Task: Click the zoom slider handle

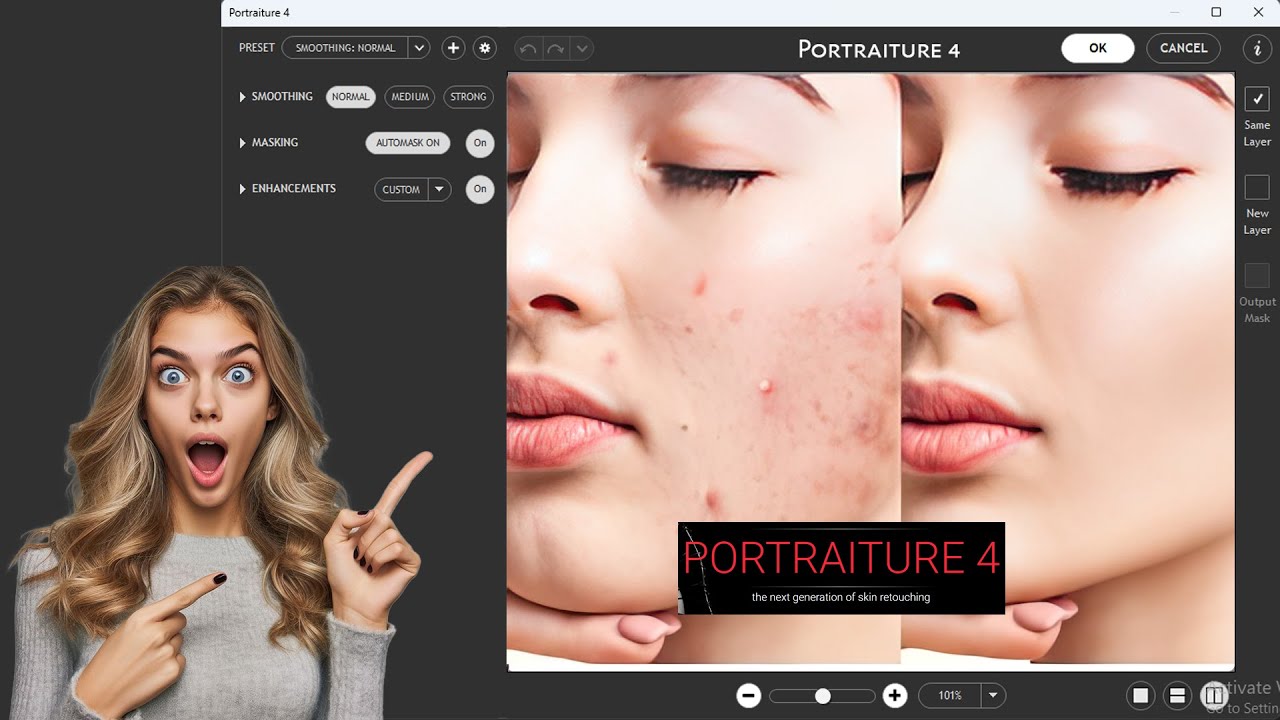Action: (x=822, y=696)
